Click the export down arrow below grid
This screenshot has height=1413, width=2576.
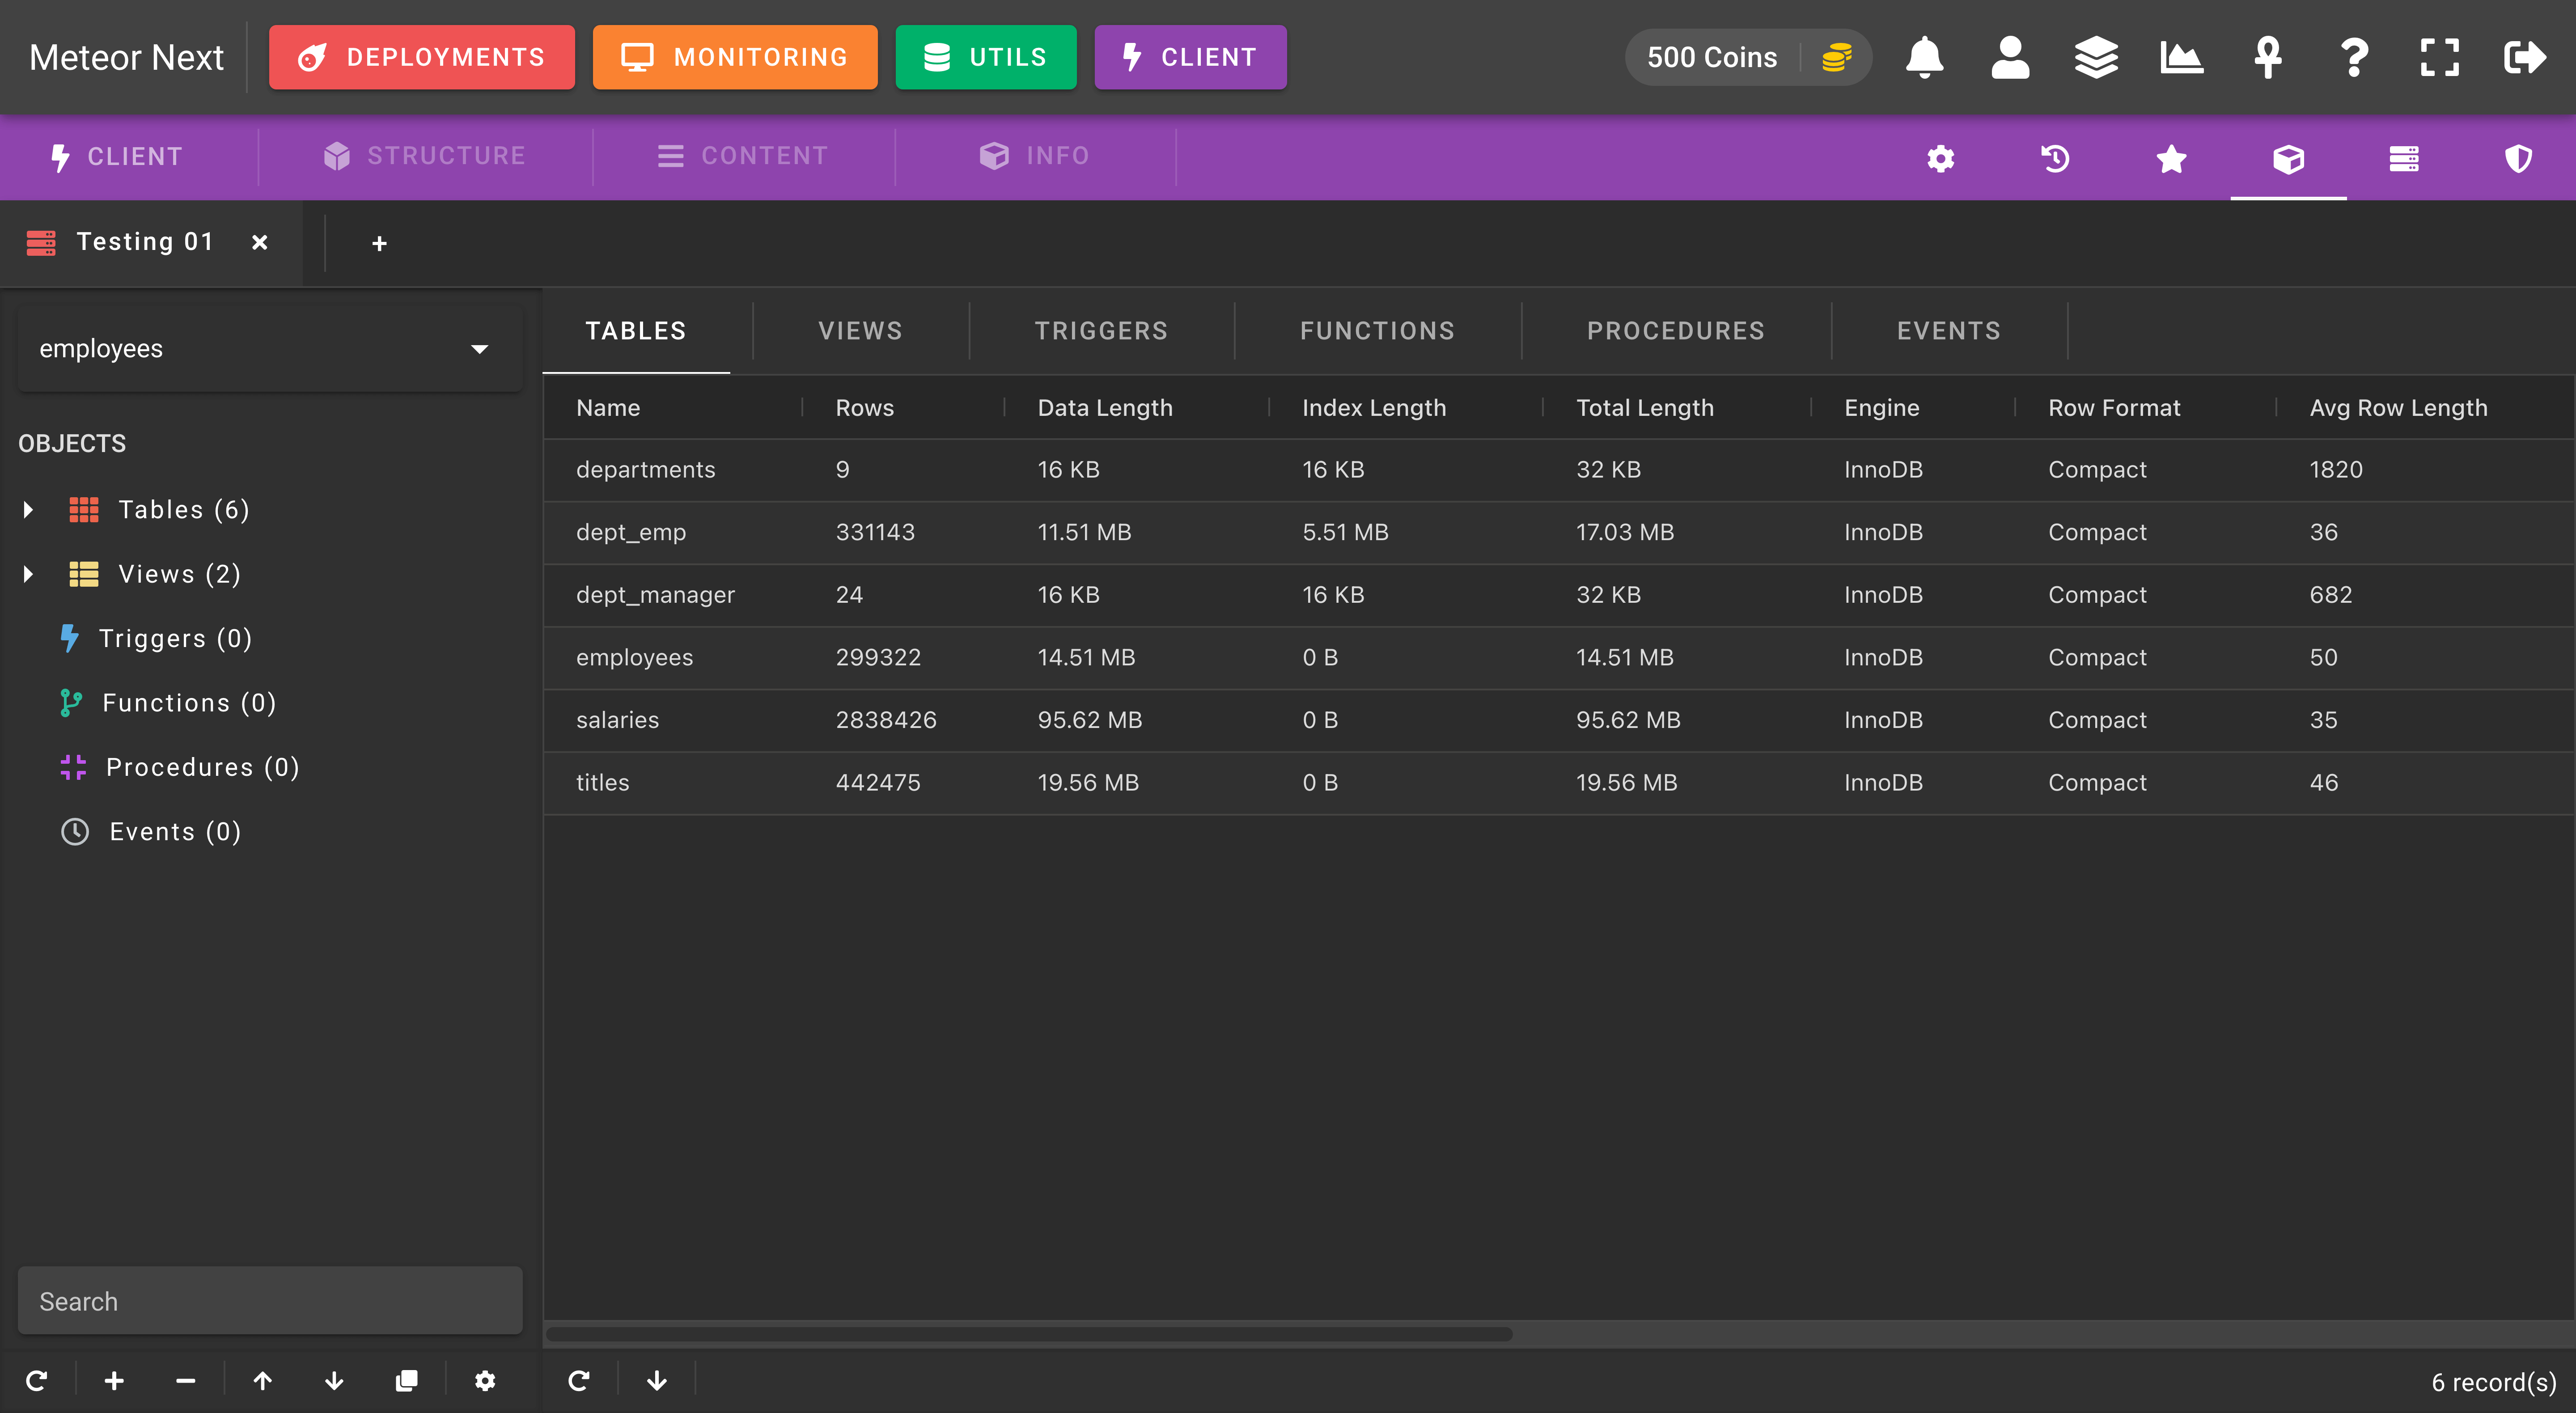point(657,1381)
